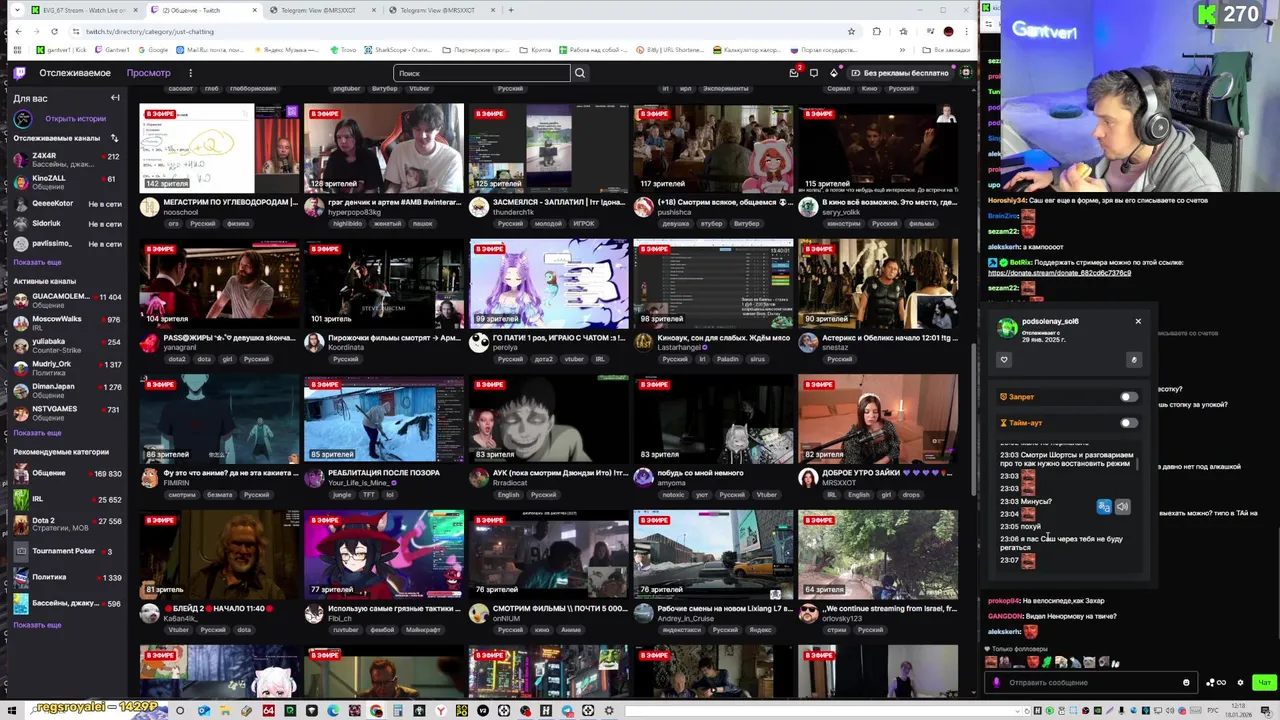This screenshot has width=1280, height=720.
Task: Open Z4X4R channel in the sidebar
Action: click(68, 159)
